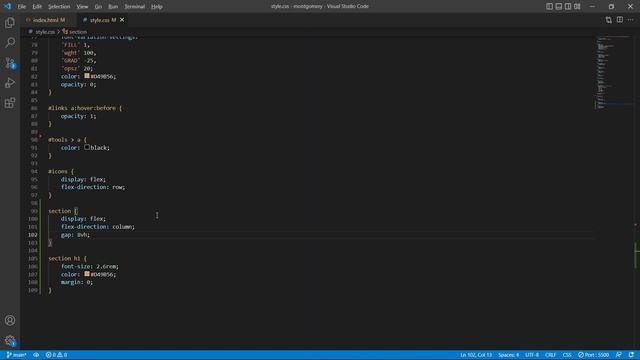Change the CRLF end of line sequence
Image resolution: width=640 pixels, height=360 pixels.
tap(551, 355)
